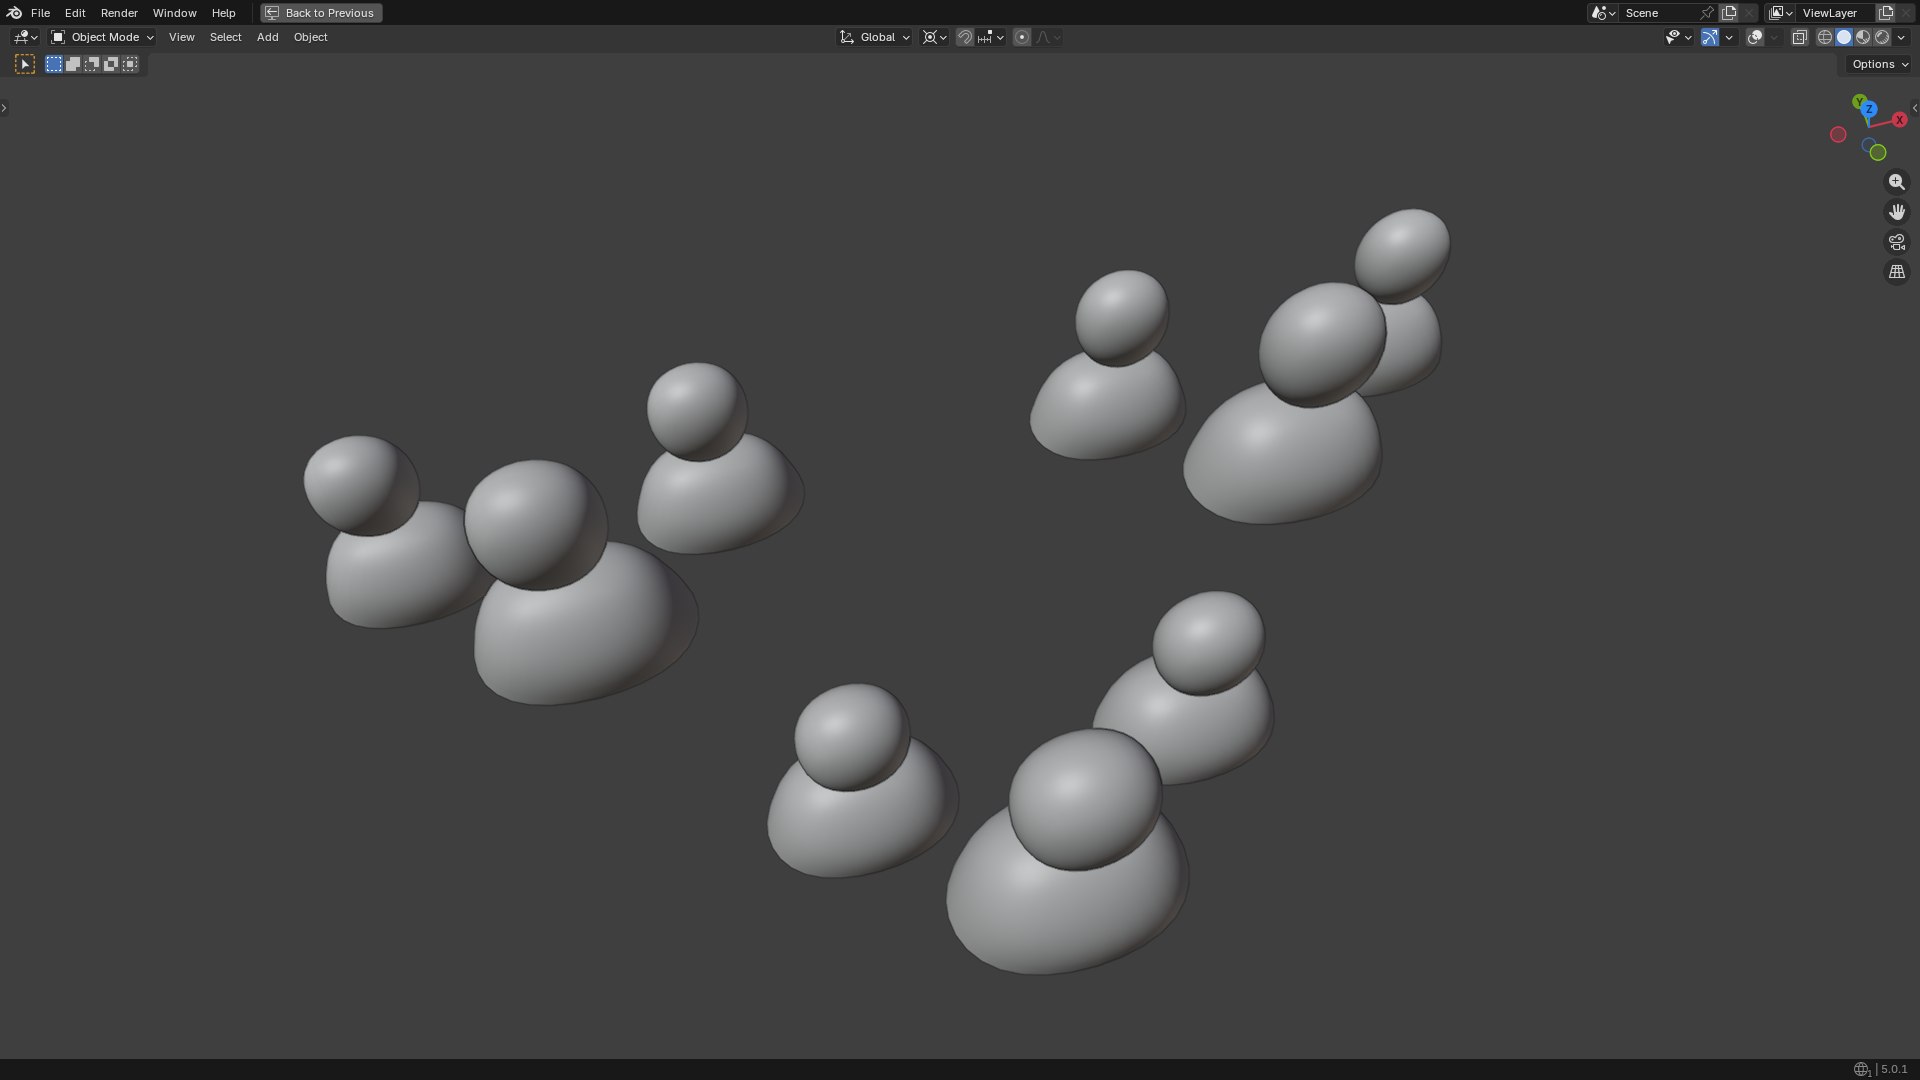Open the scene browse dropdown

pyautogui.click(x=1603, y=13)
